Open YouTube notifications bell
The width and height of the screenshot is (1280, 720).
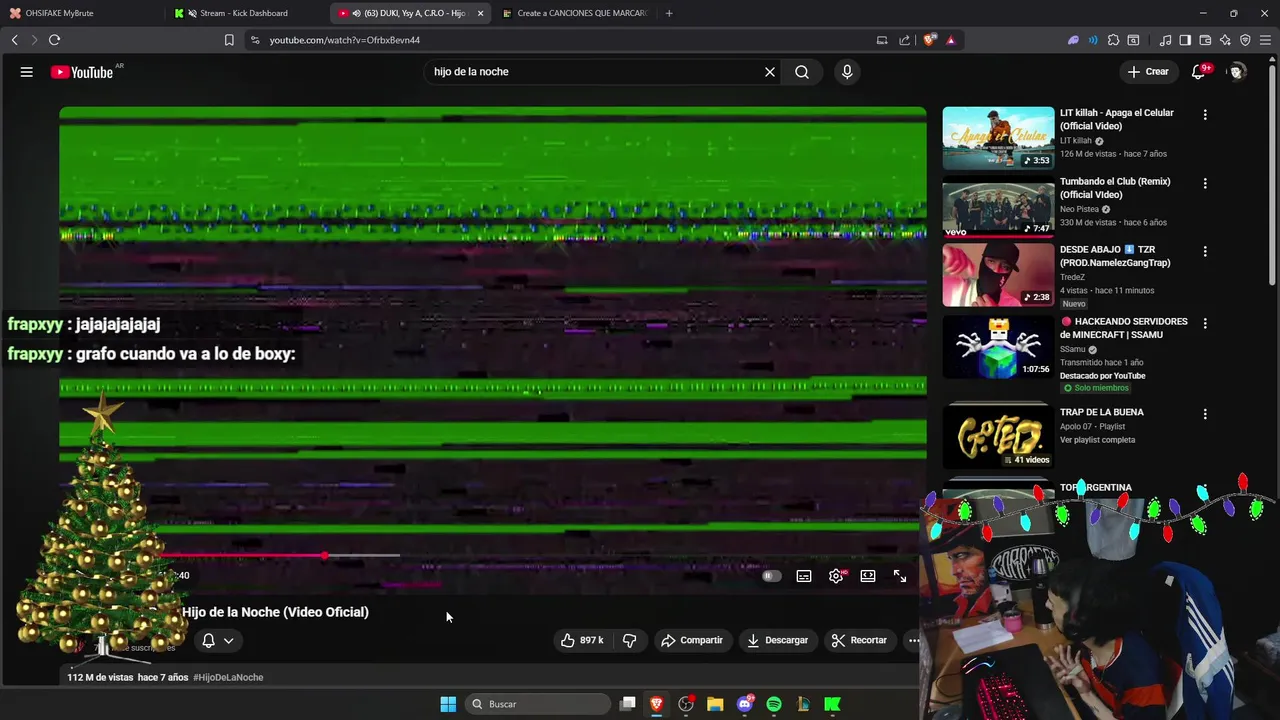pos(1199,72)
